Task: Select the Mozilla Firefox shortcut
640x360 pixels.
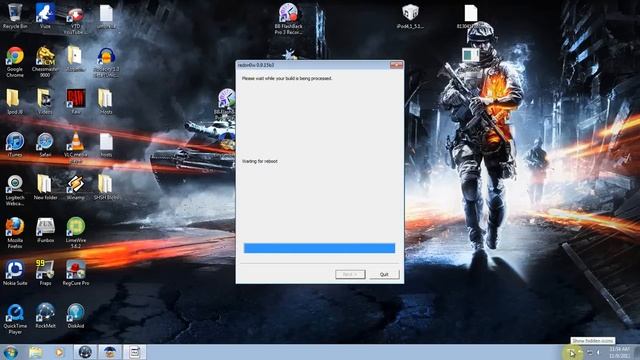Action: (x=15, y=233)
